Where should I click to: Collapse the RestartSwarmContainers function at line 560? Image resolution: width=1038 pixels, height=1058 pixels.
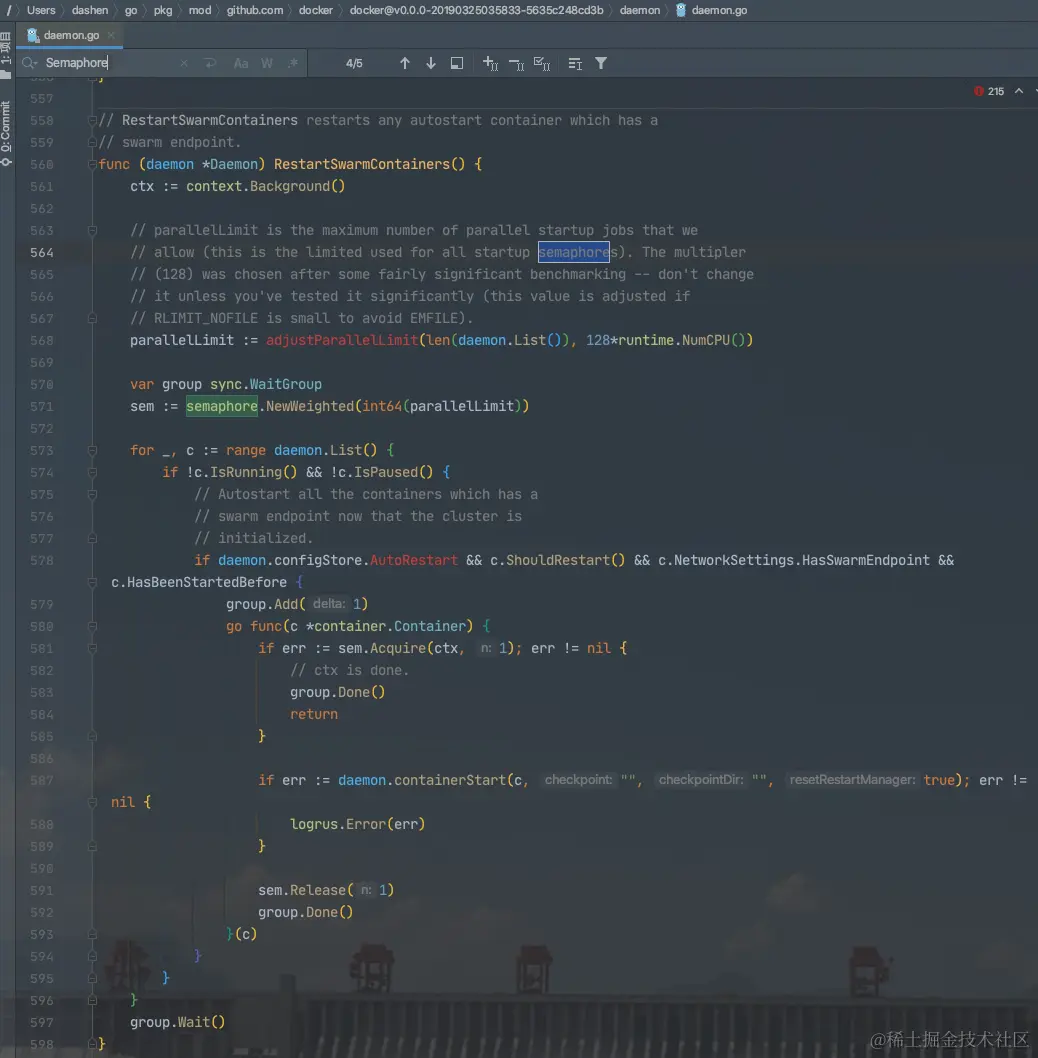coord(92,165)
